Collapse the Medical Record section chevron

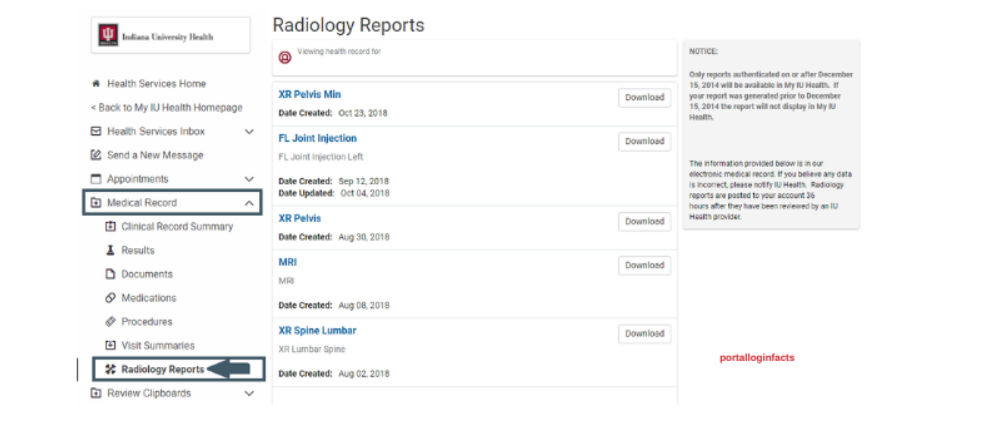click(x=249, y=203)
